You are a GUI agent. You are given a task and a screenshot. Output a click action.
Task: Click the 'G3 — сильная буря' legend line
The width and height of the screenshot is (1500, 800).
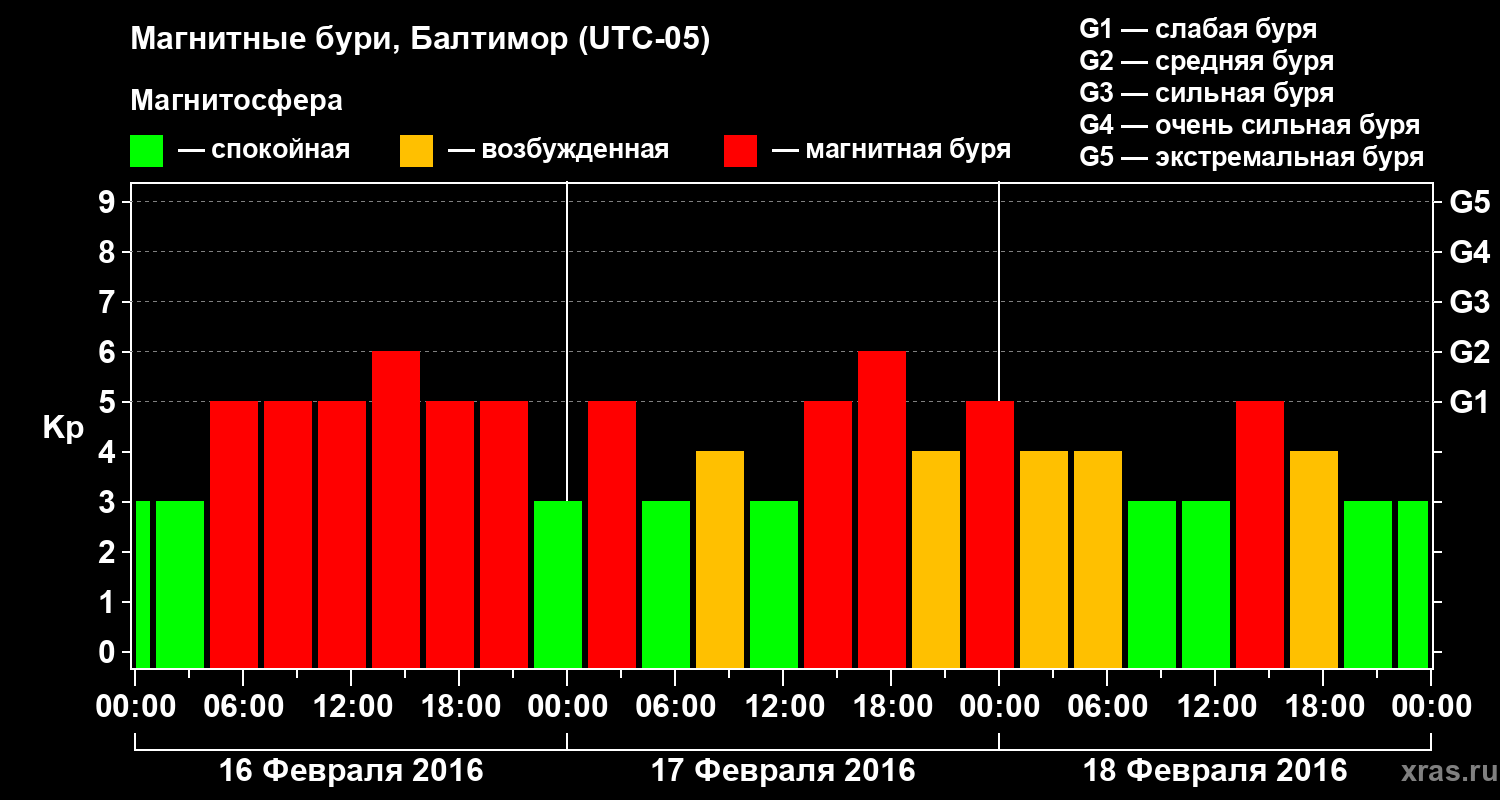click(1206, 93)
